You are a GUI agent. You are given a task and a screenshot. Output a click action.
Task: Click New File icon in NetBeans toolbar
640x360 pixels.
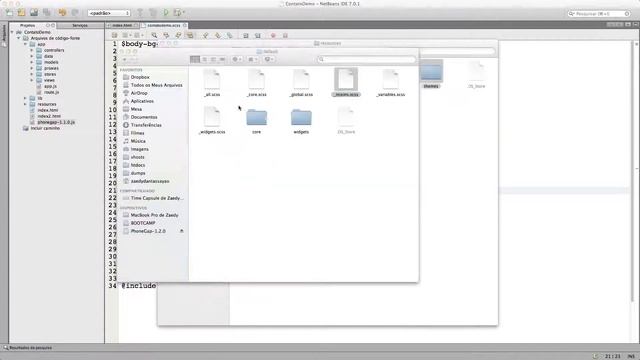tap(9, 13)
